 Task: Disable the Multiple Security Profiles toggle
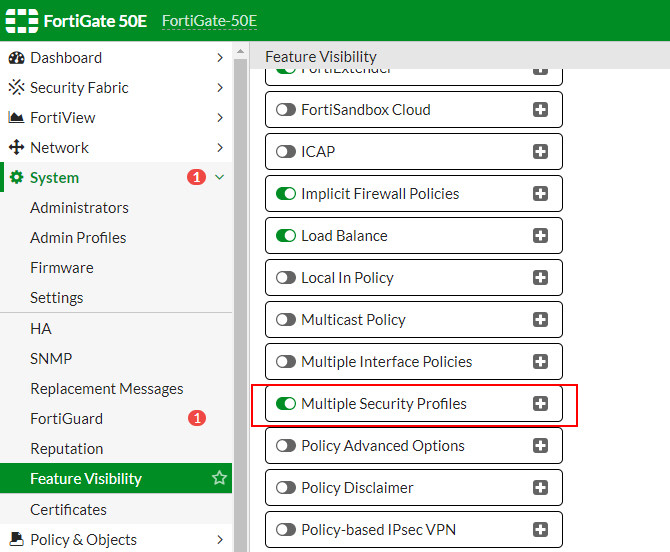(286, 404)
